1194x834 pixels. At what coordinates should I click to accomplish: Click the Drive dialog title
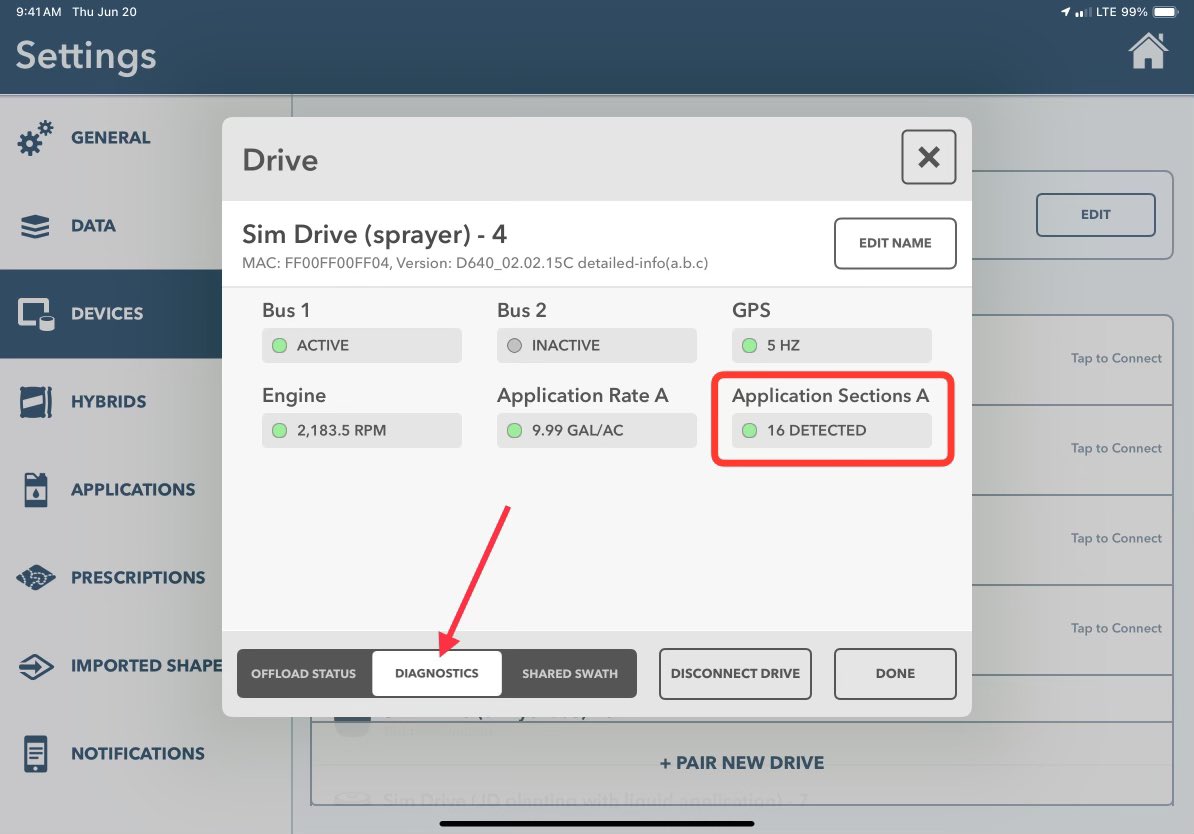point(280,161)
